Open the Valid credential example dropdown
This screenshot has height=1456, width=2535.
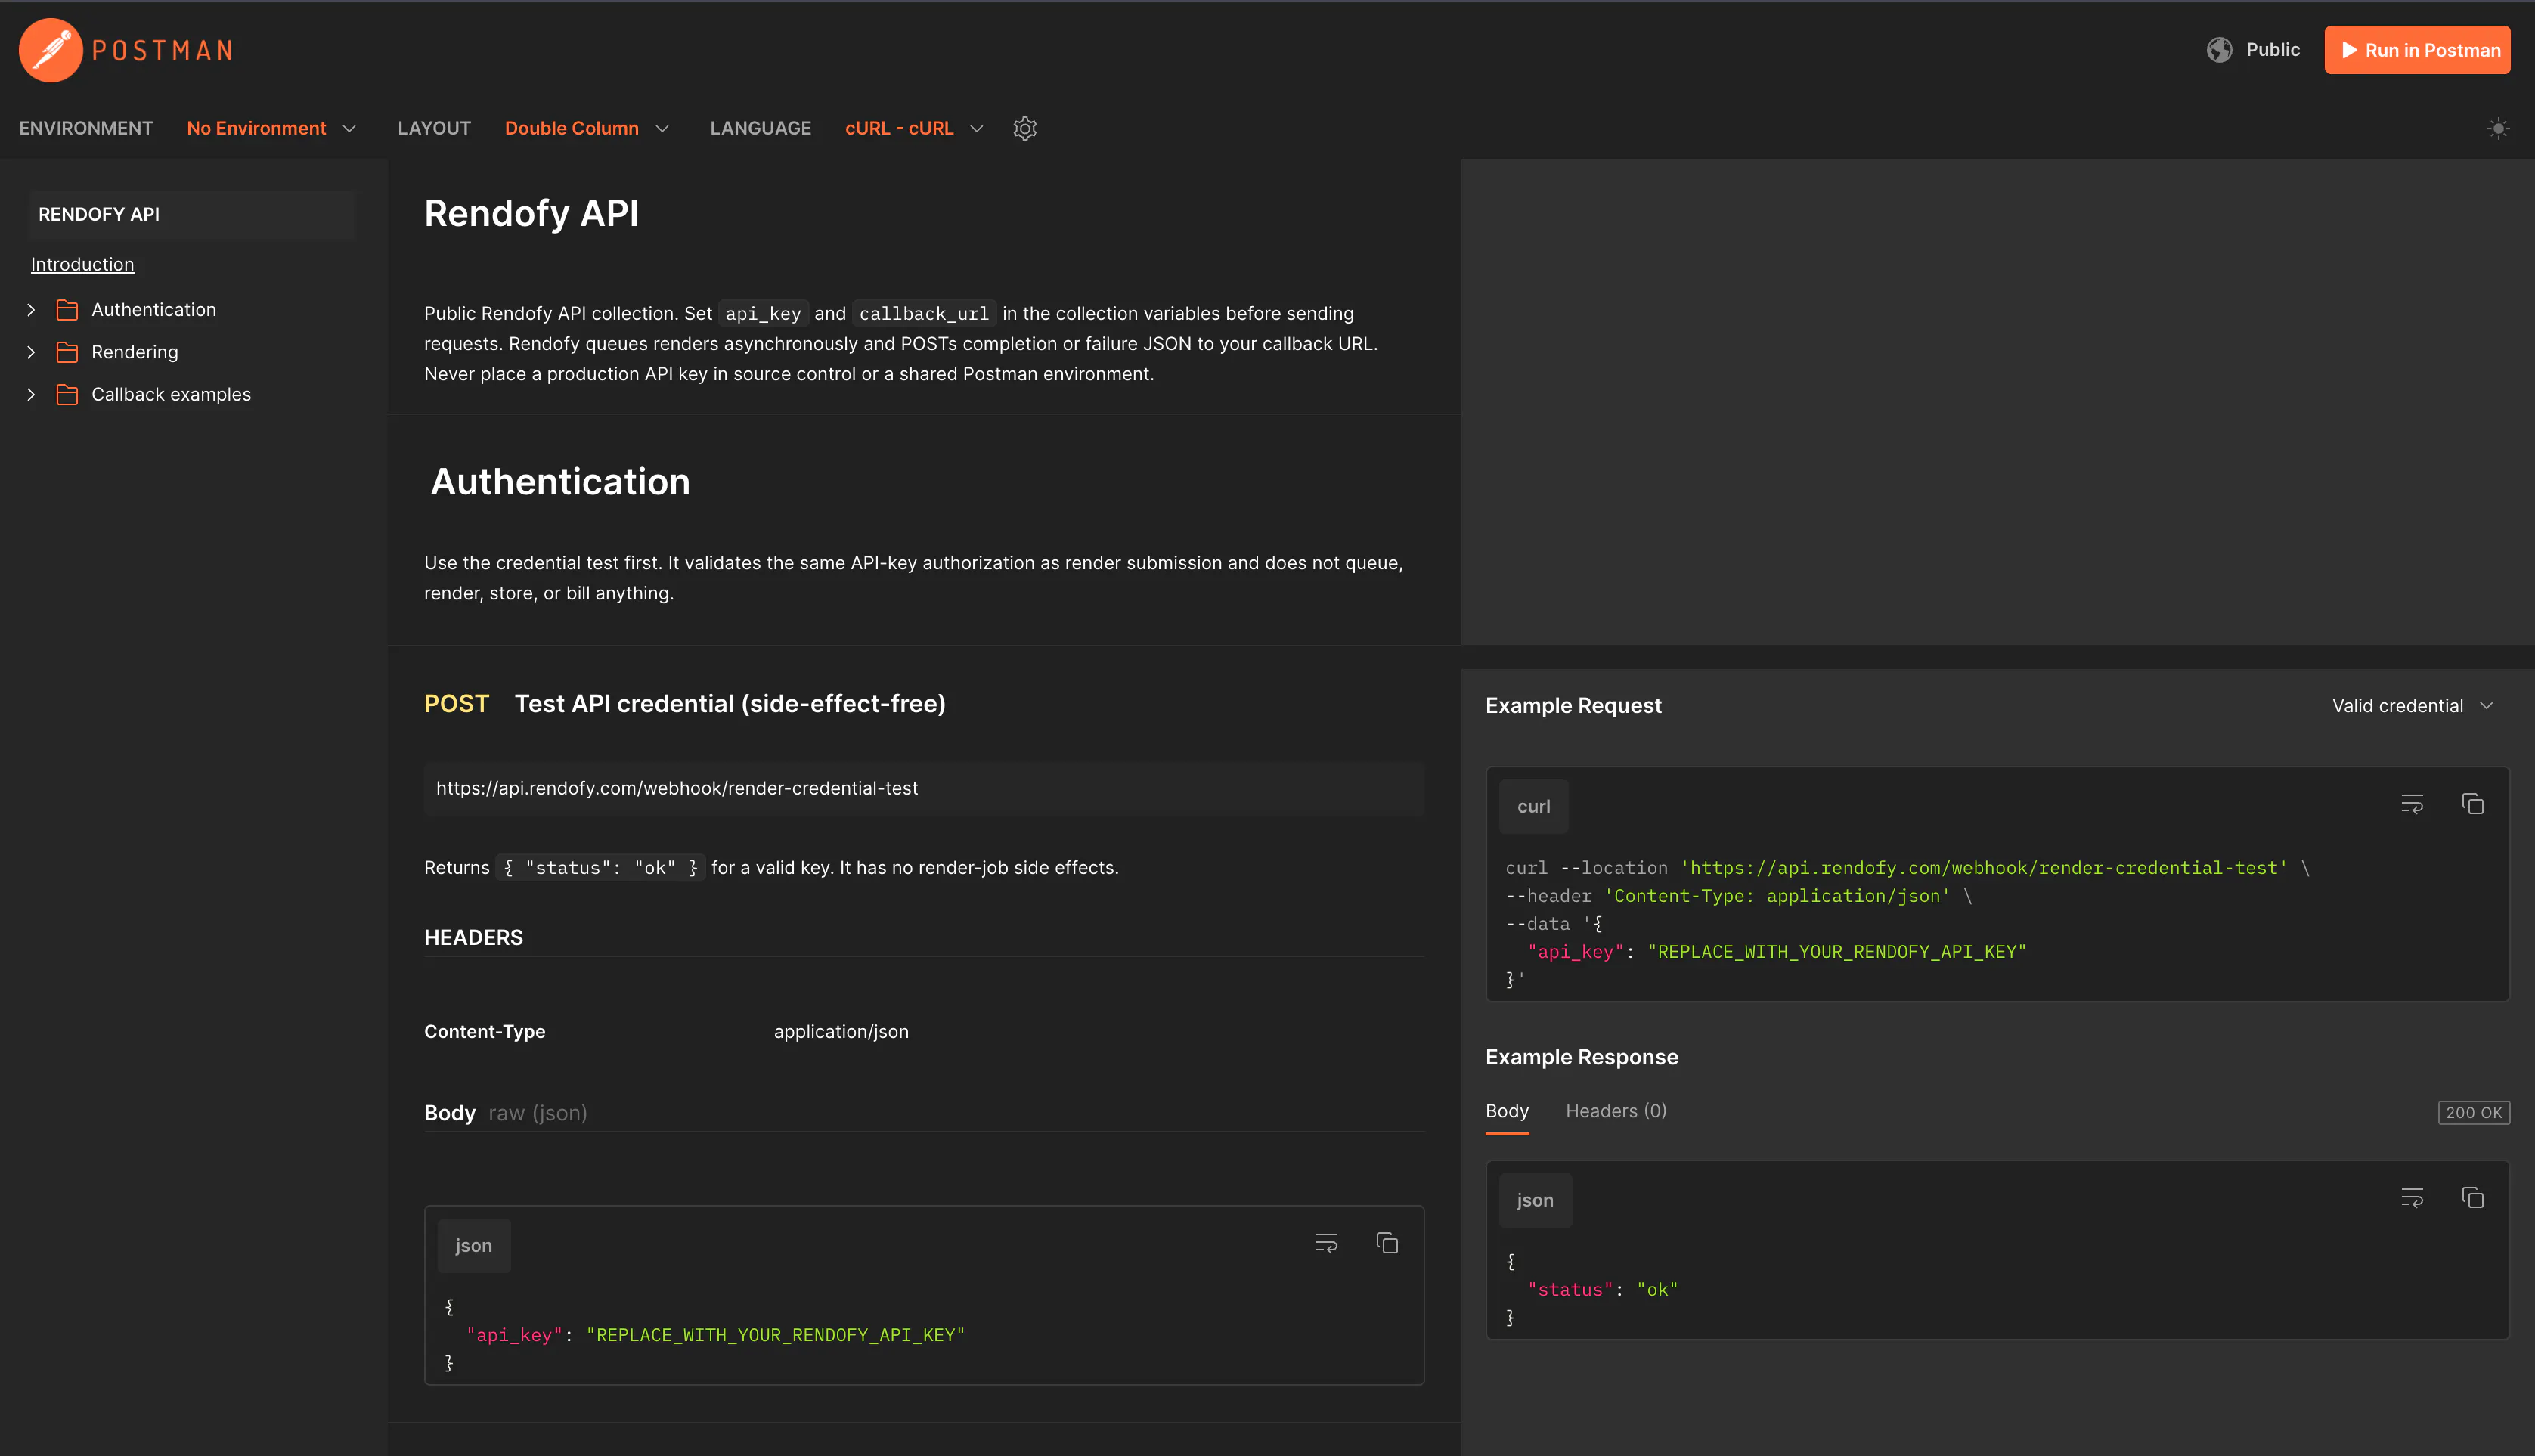(2412, 706)
